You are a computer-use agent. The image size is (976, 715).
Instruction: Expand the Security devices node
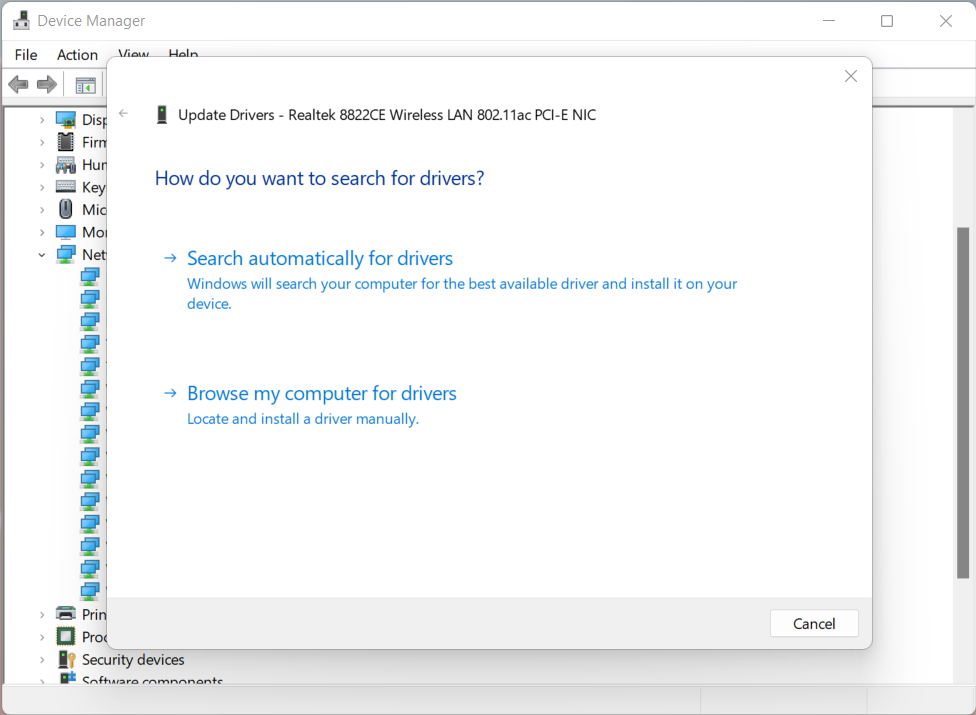pyautogui.click(x=42, y=660)
